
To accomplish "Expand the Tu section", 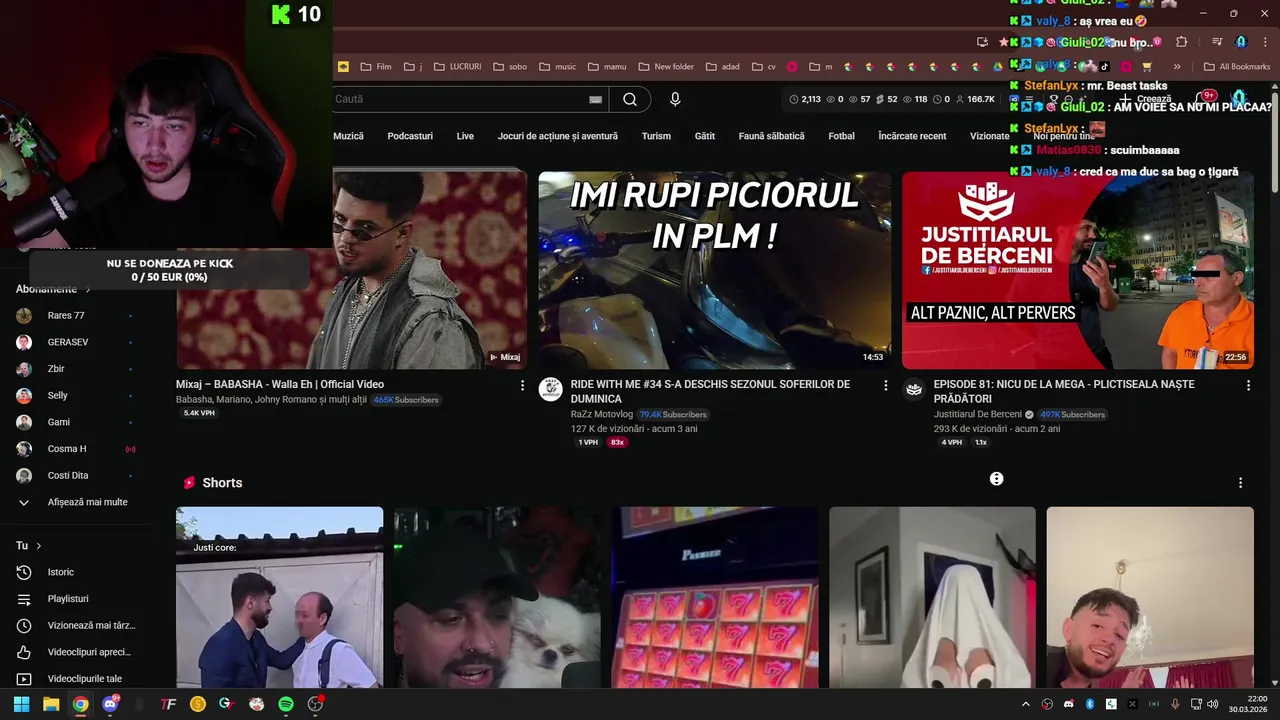I will 29,546.
